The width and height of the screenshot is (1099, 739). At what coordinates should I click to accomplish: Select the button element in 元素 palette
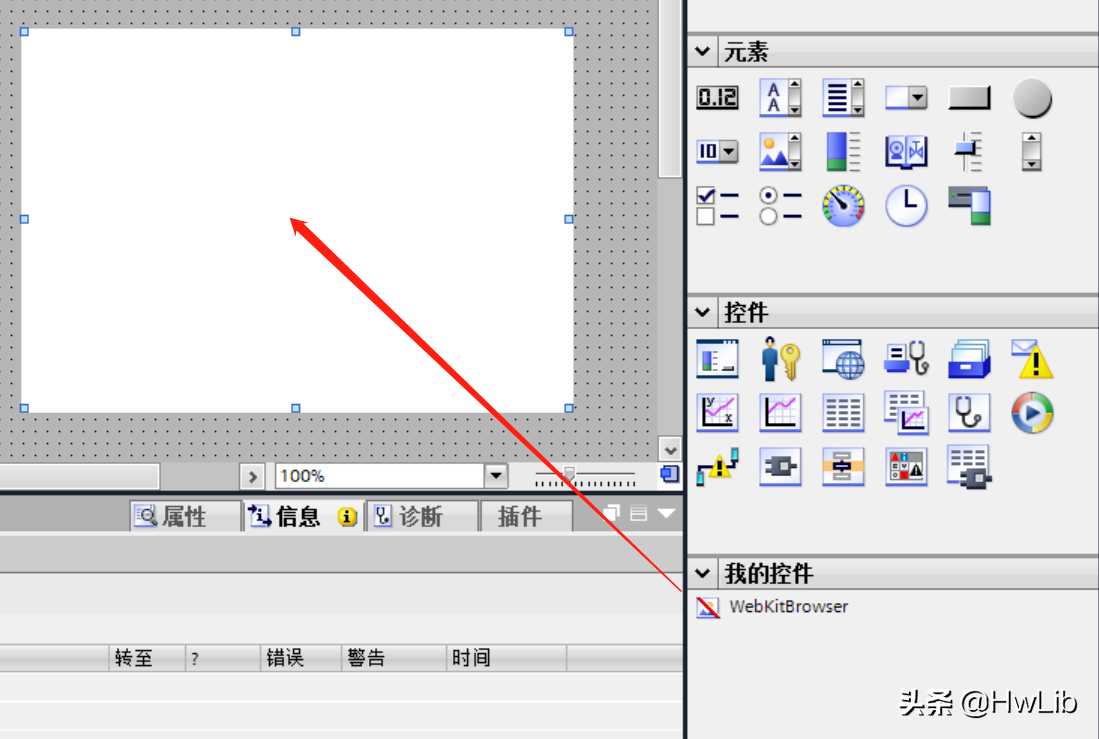[968, 97]
